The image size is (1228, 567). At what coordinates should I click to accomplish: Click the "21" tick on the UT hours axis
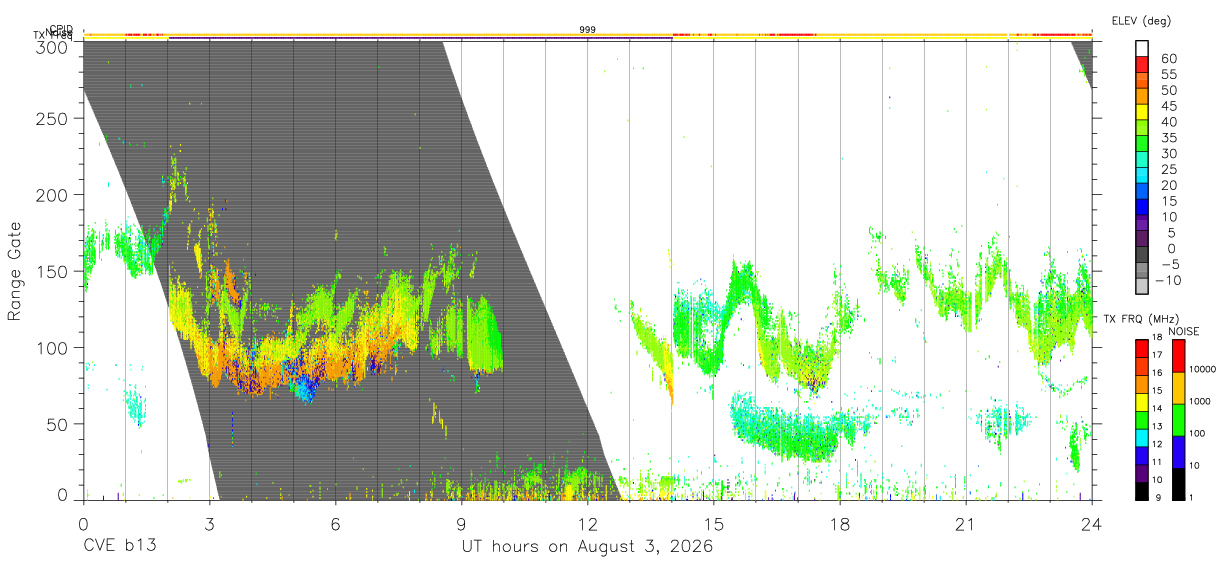965,524
